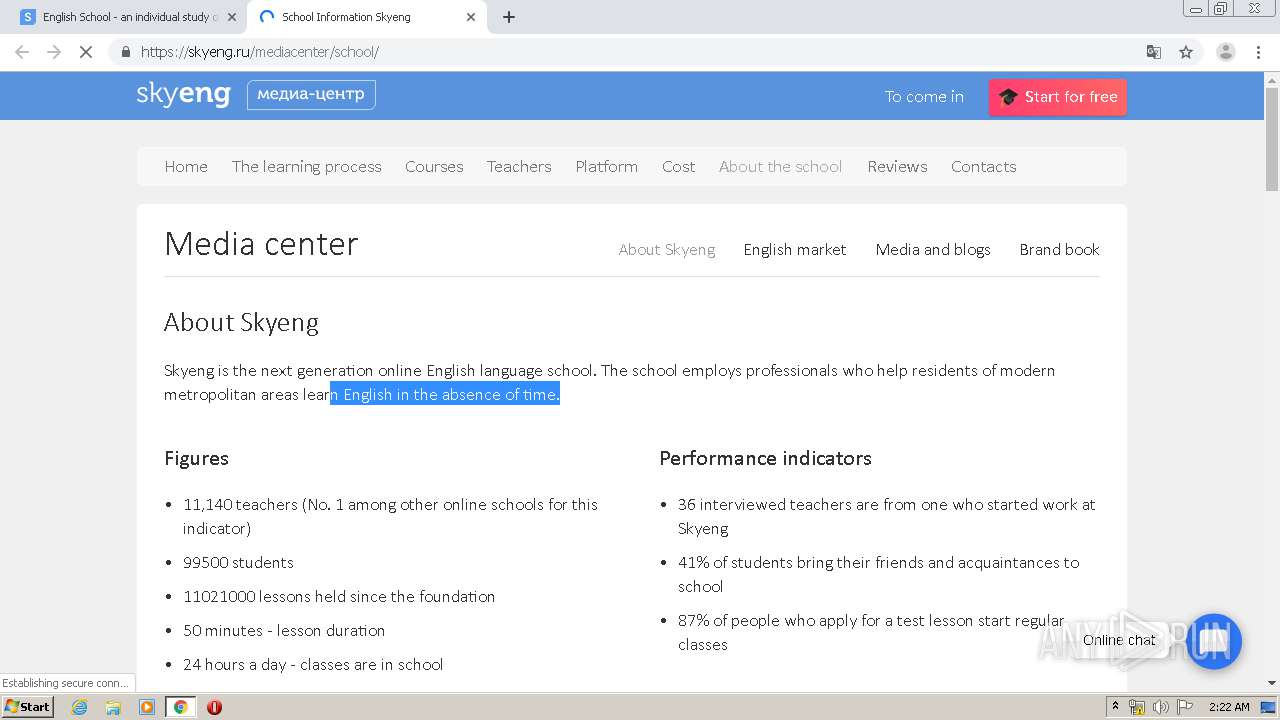Click the vertical scrollbar thumb
The height and width of the screenshot is (720, 1280).
click(1272, 138)
